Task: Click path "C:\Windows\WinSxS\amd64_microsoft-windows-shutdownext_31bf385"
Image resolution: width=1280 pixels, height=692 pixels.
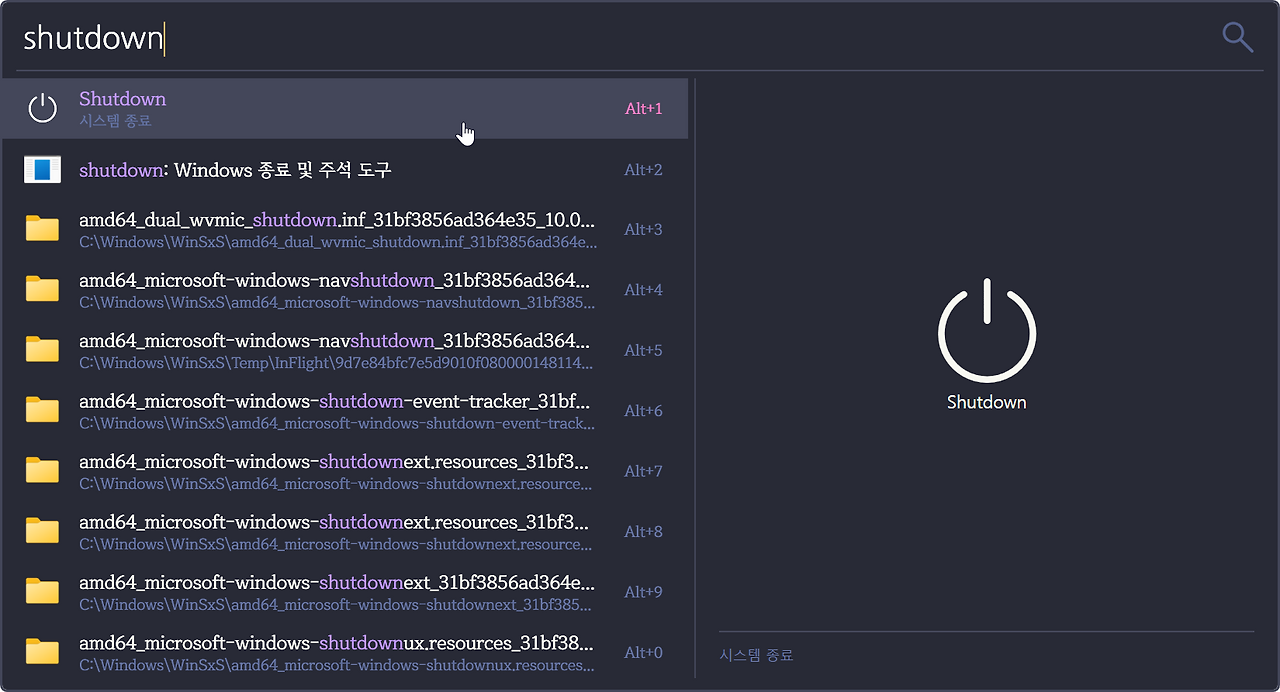Action: (336, 604)
